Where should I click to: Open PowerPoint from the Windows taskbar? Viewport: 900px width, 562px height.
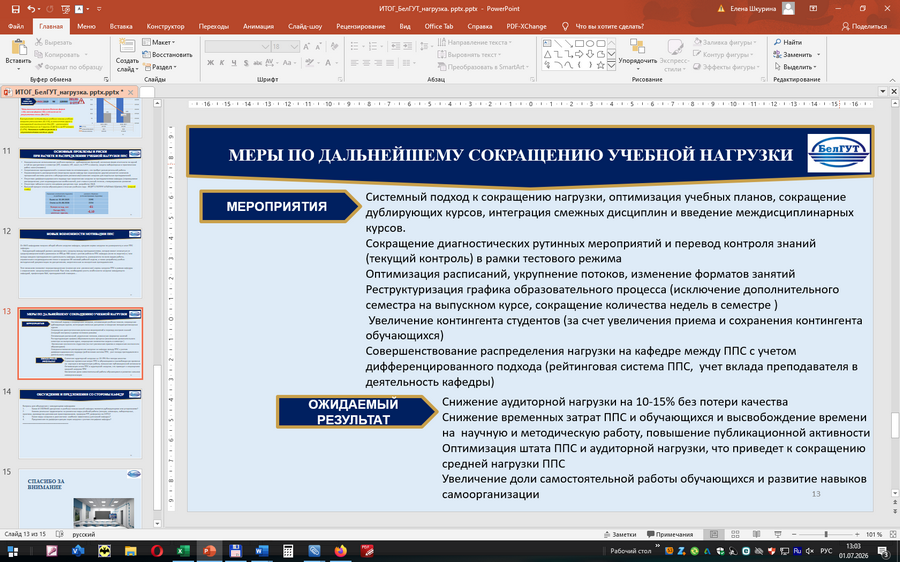pyautogui.click(x=209, y=551)
